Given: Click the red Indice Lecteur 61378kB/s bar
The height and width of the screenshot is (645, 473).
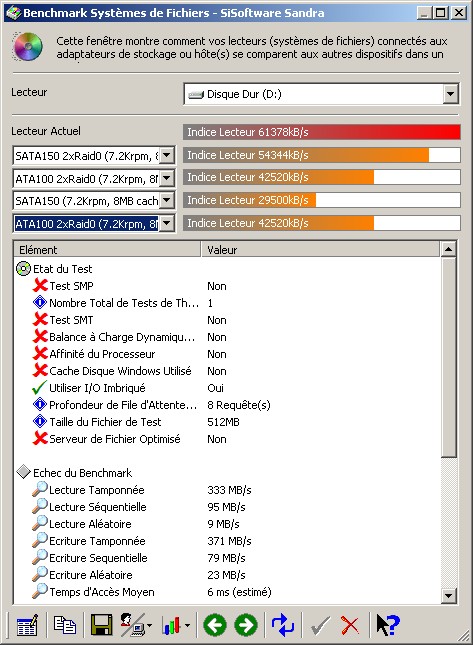Looking at the screenshot, I should pyautogui.click(x=322, y=132).
